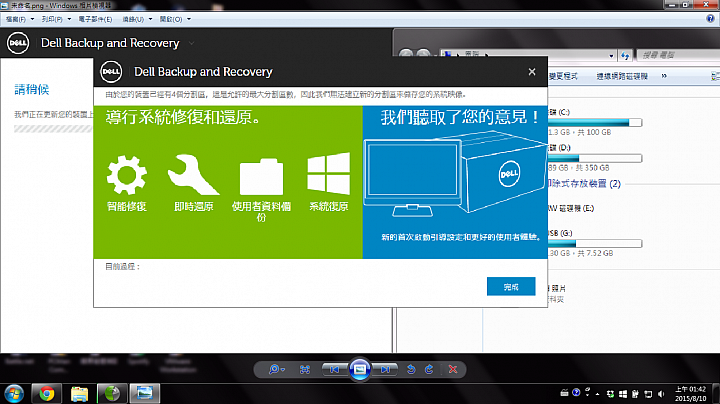Viewport: 720px width, 404px height.
Task: Open the 開啟(O) menu
Action: (x=171, y=19)
